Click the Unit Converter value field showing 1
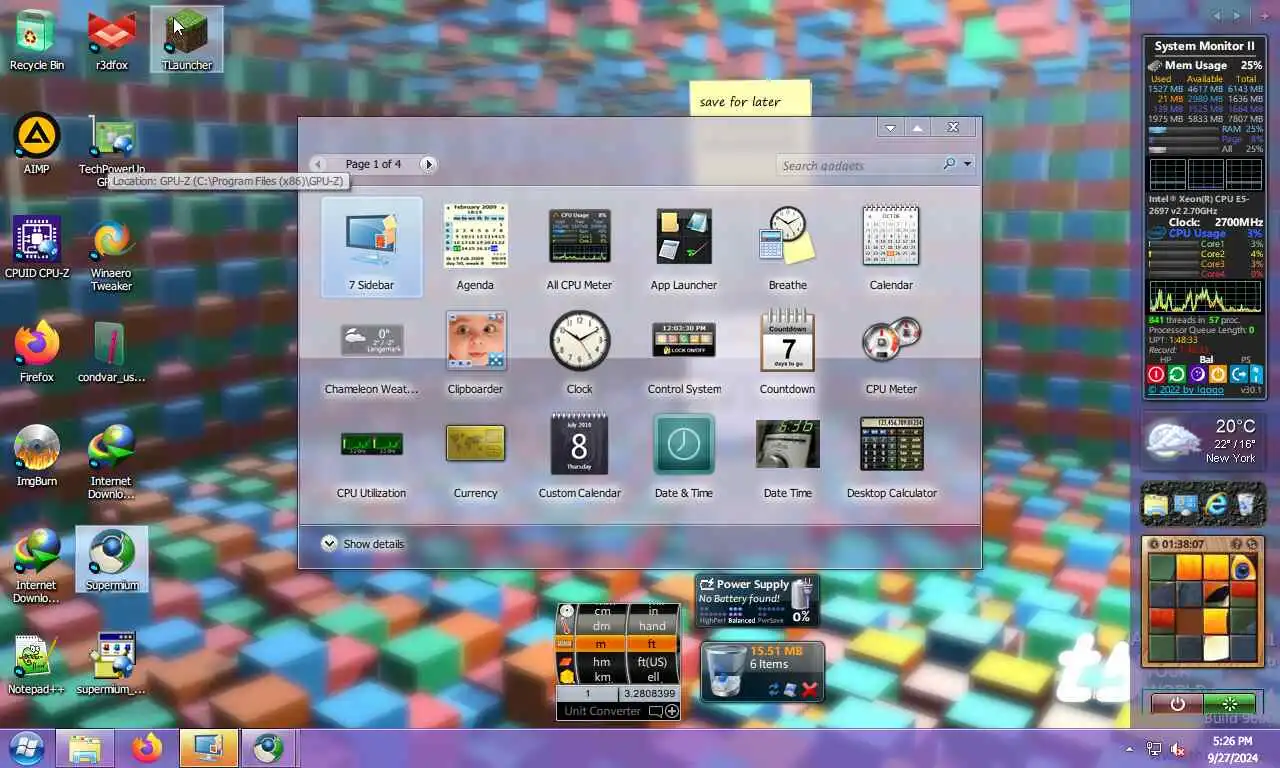 coord(588,693)
